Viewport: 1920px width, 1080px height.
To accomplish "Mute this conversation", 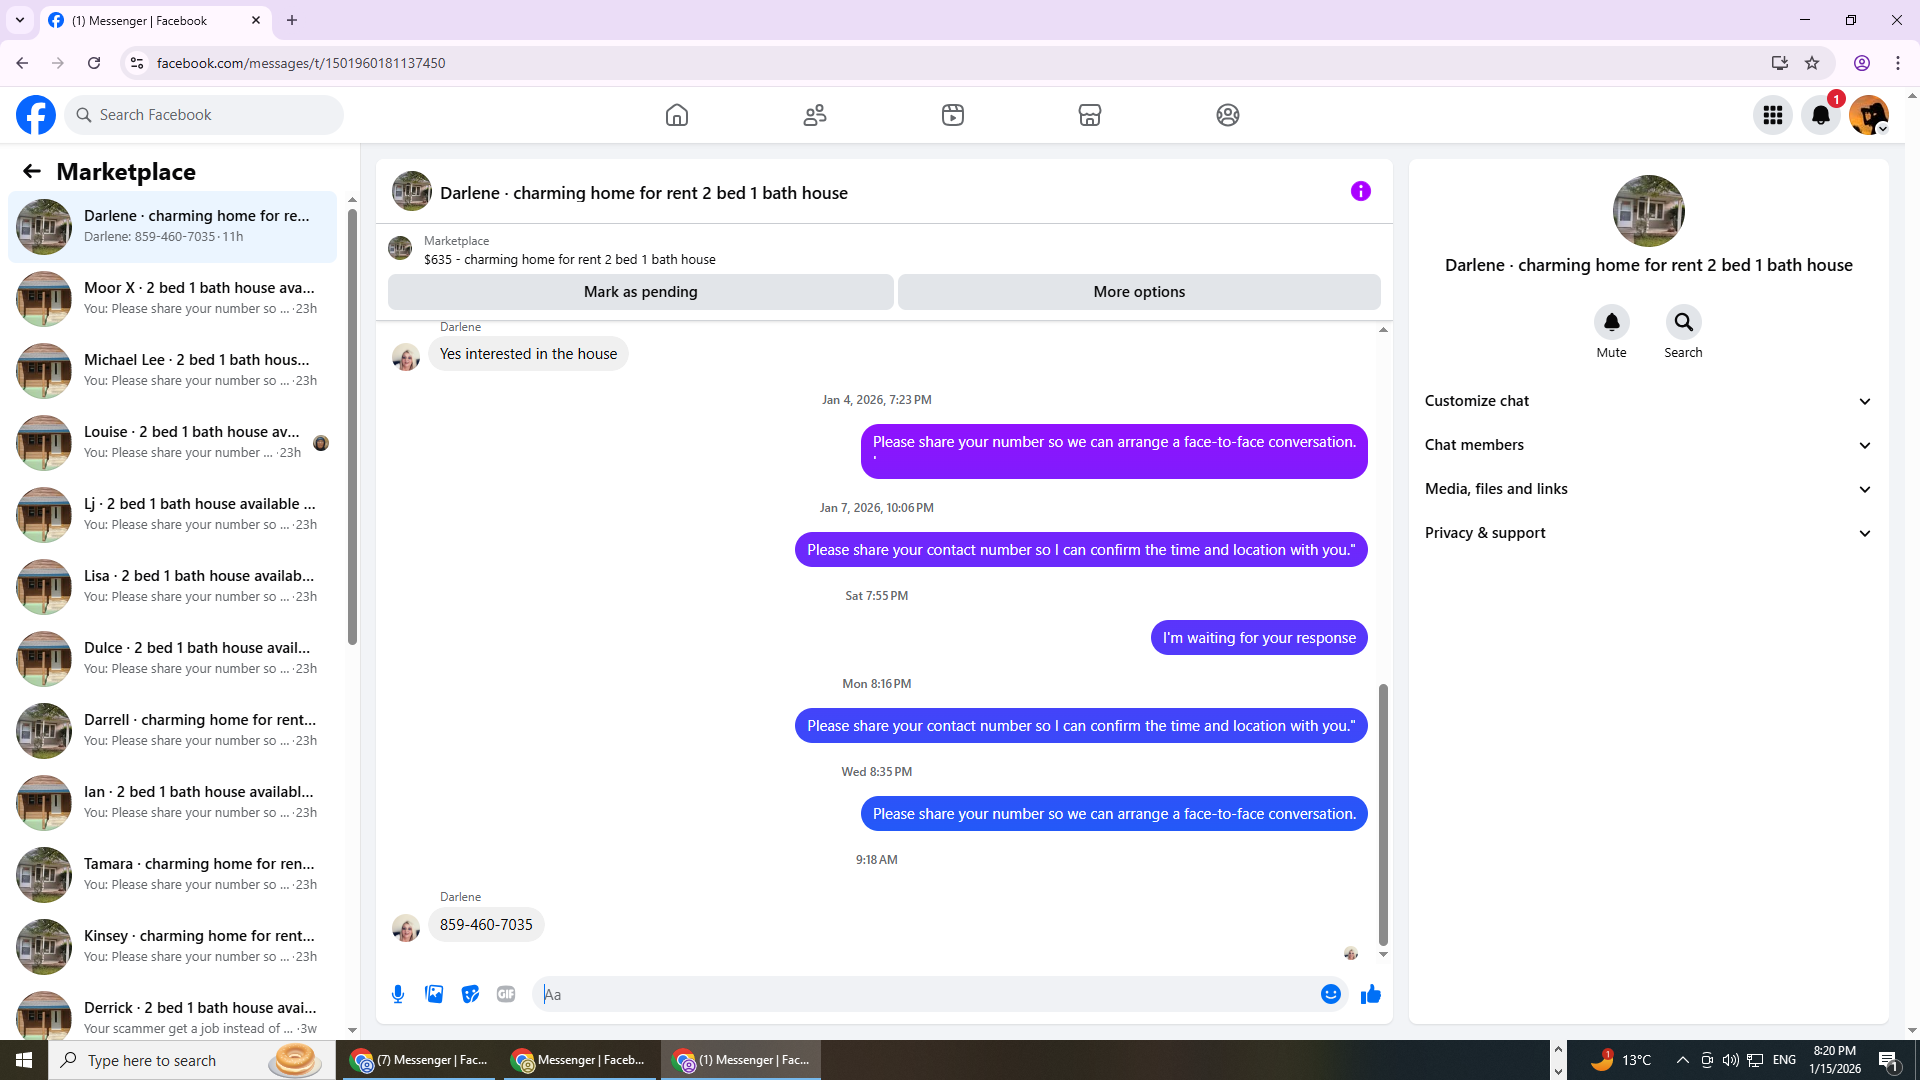I will pos(1611,323).
